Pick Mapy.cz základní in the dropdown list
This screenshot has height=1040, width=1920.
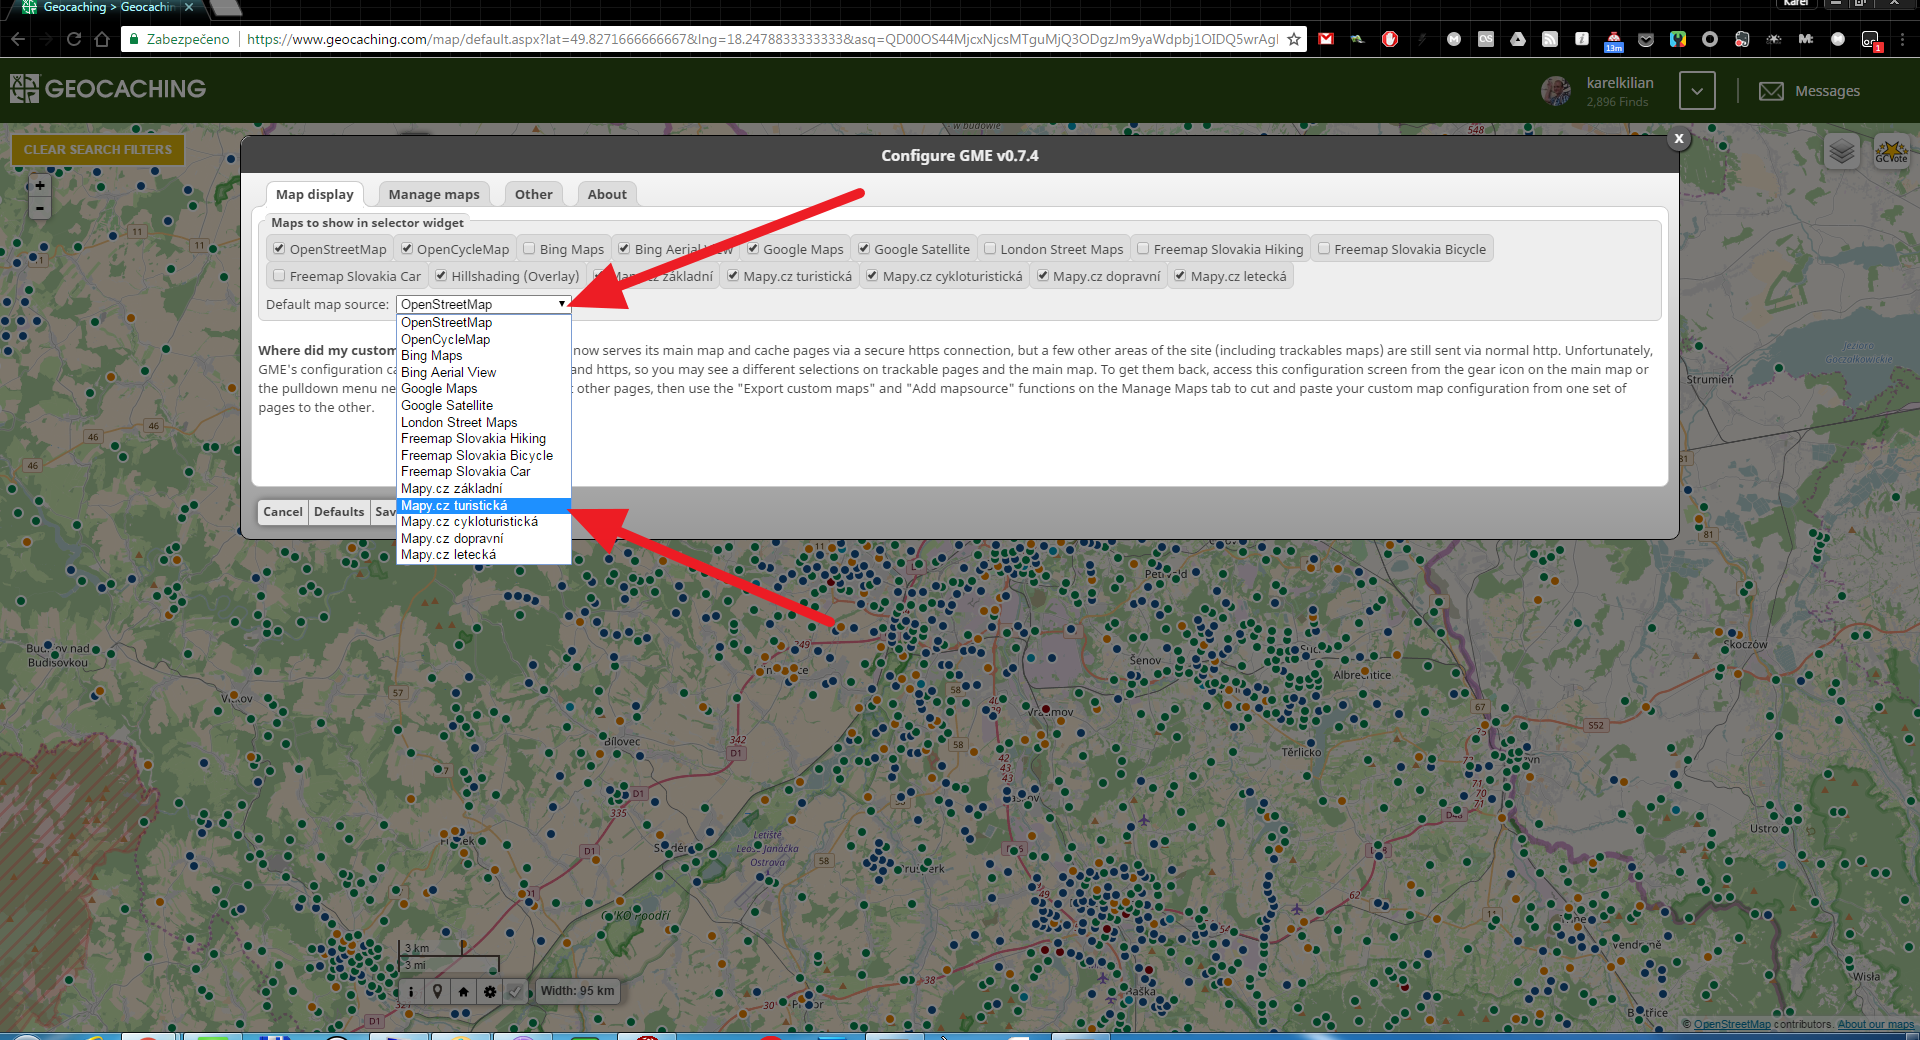tap(484, 488)
